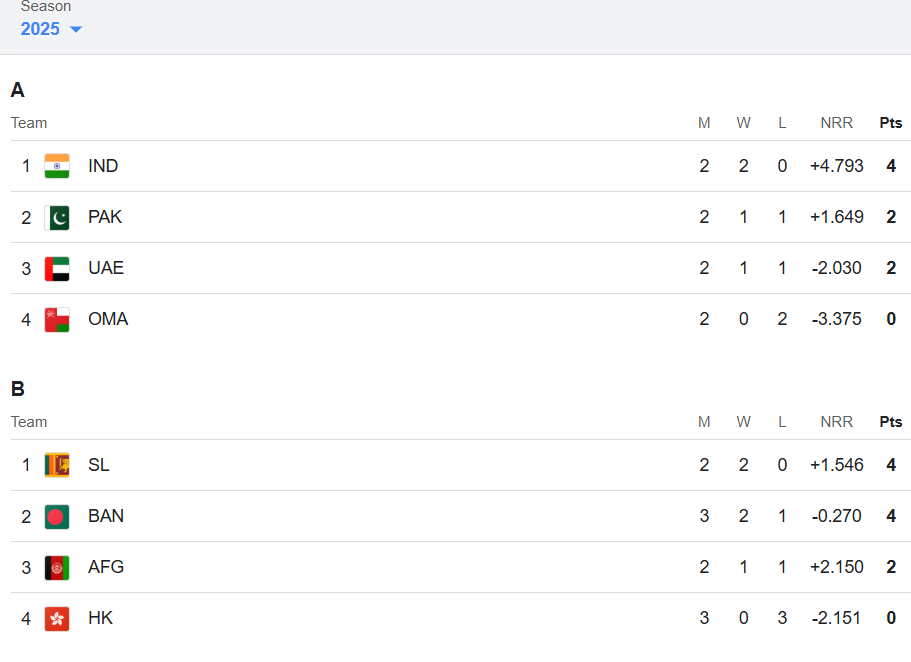Sort by the Pts column header
The height and width of the screenshot is (662, 911).
tap(889, 122)
